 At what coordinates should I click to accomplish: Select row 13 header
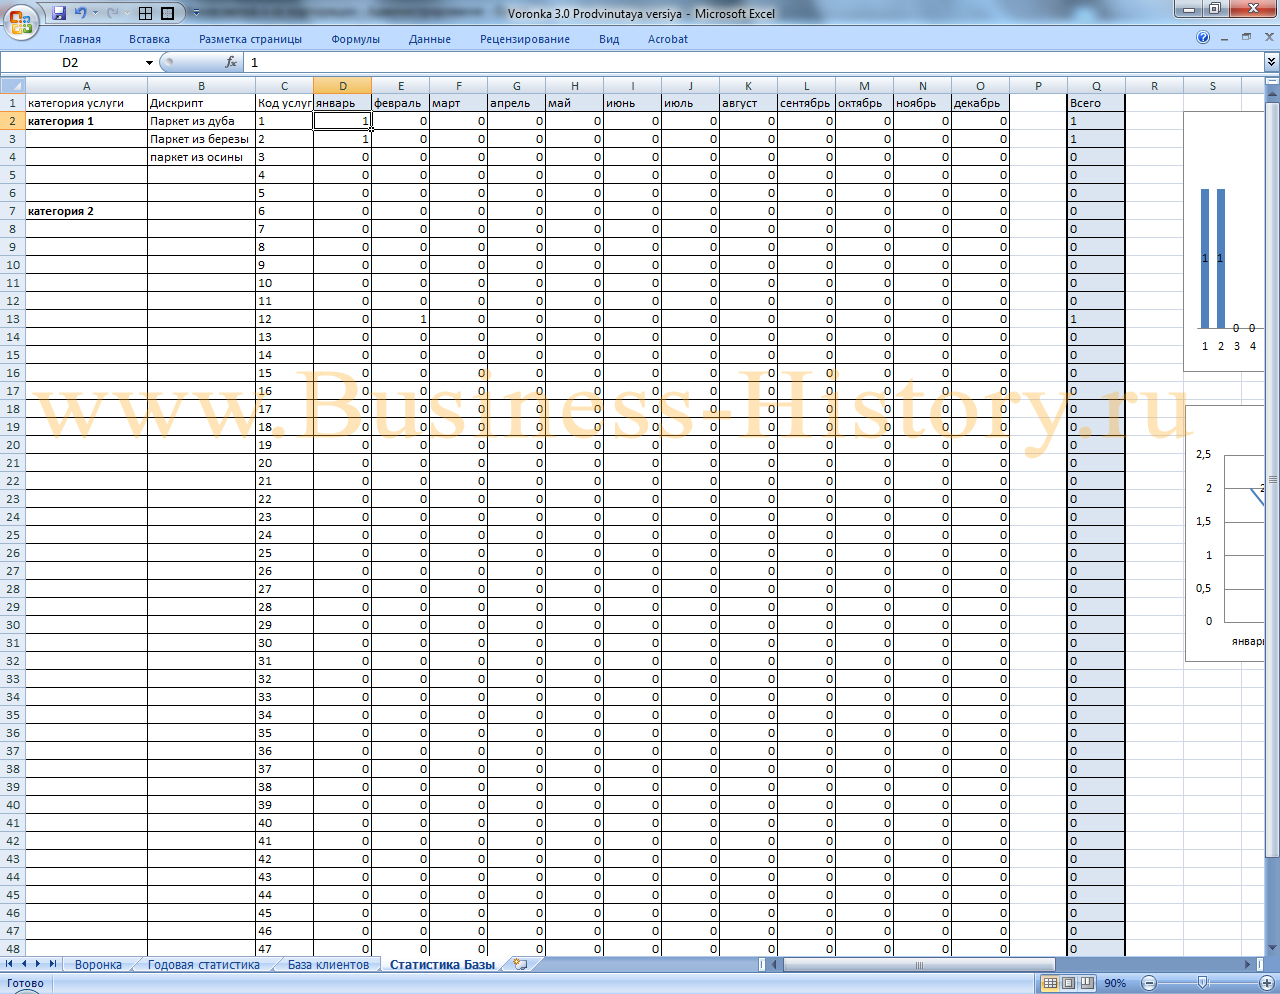[12, 319]
